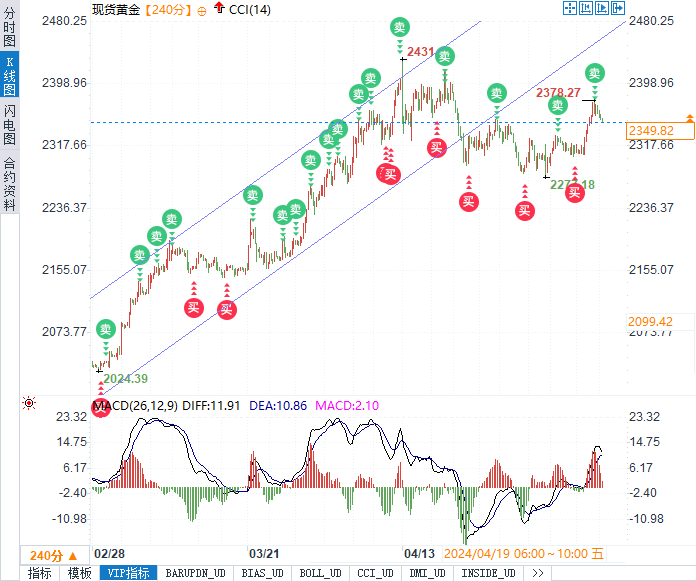Image resolution: width=696 pixels, height=581 pixels.
Task: Click the 03/21 date on the time axis
Action: point(264,554)
